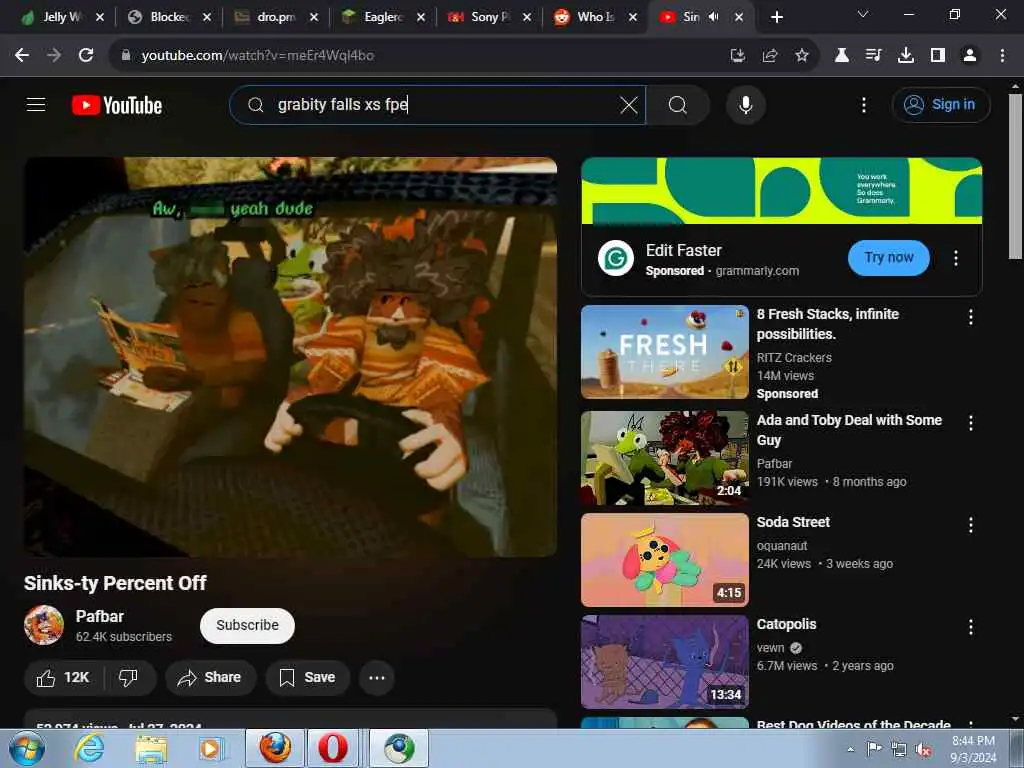
Task: Open options for Ada and Toby video
Action: (970, 423)
